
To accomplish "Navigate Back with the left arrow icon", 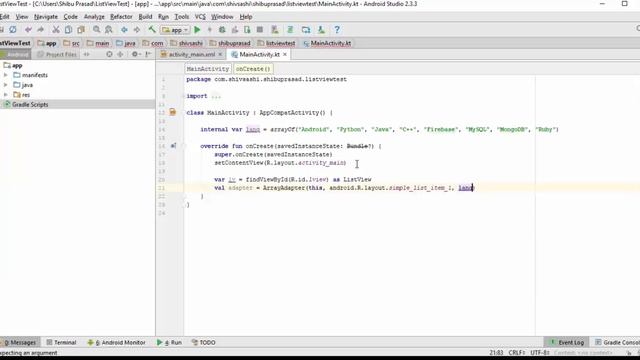I will (x=124, y=30).
